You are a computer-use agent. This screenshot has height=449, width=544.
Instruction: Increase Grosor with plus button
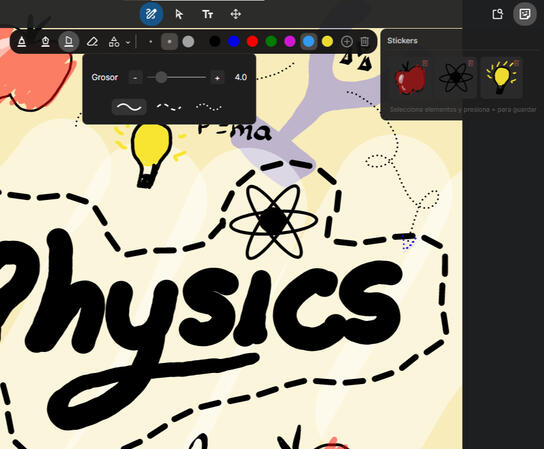[x=217, y=77]
